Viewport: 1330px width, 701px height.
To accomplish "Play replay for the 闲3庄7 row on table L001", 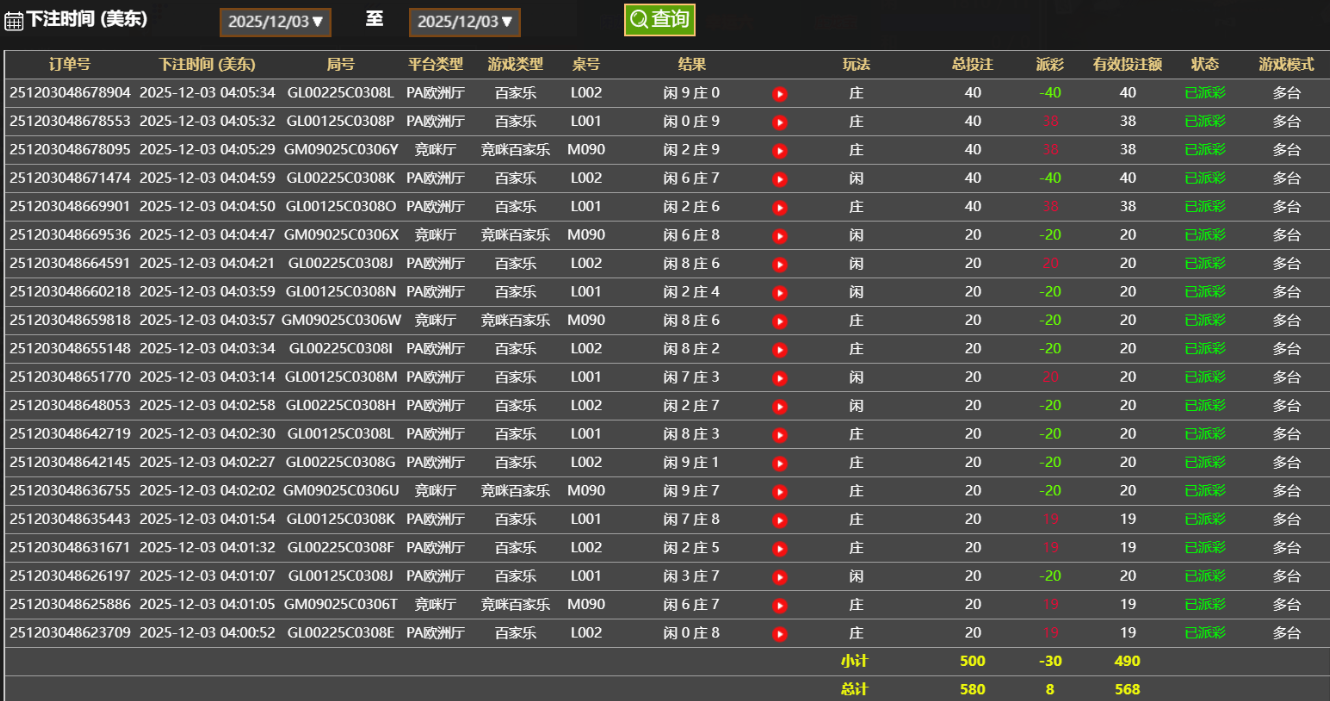I will (779, 577).
